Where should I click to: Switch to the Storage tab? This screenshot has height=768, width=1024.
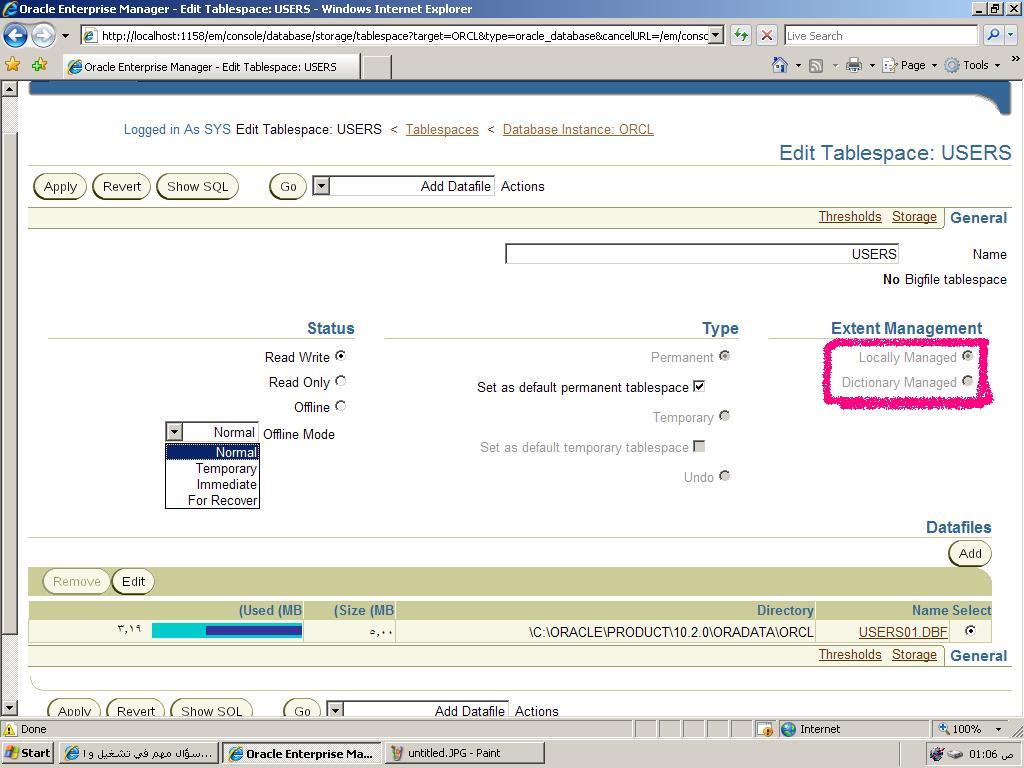tap(914, 217)
